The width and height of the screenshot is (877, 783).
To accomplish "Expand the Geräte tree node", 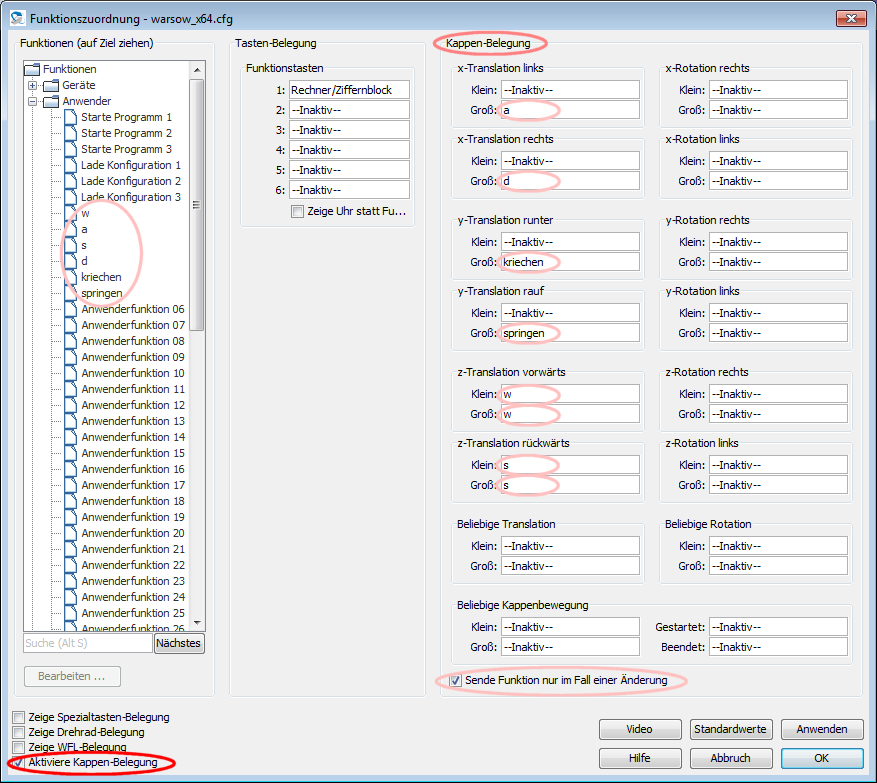I will [33, 85].
